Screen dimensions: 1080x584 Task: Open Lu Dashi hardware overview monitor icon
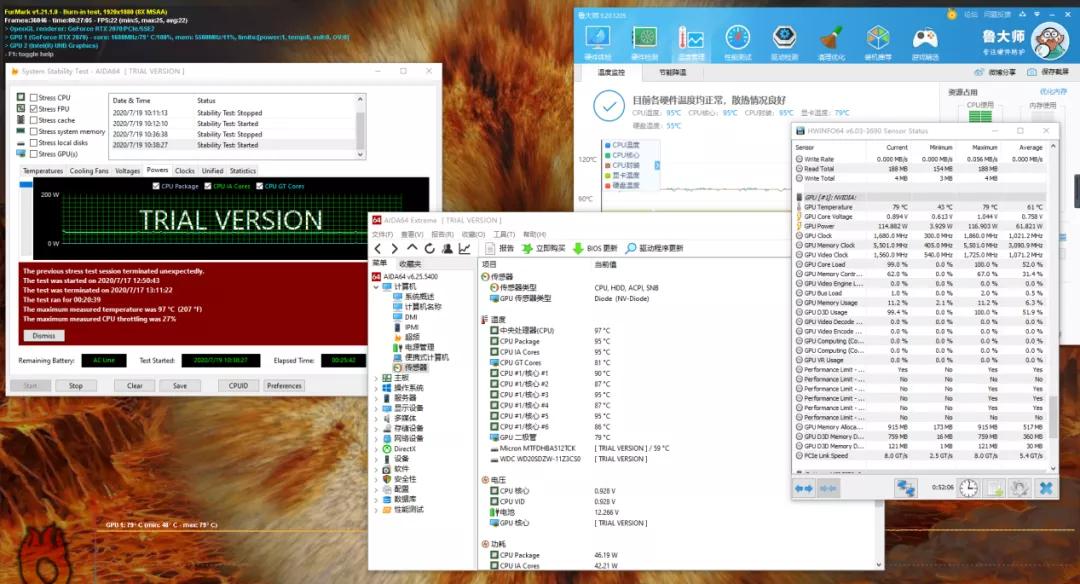(x=598, y=38)
